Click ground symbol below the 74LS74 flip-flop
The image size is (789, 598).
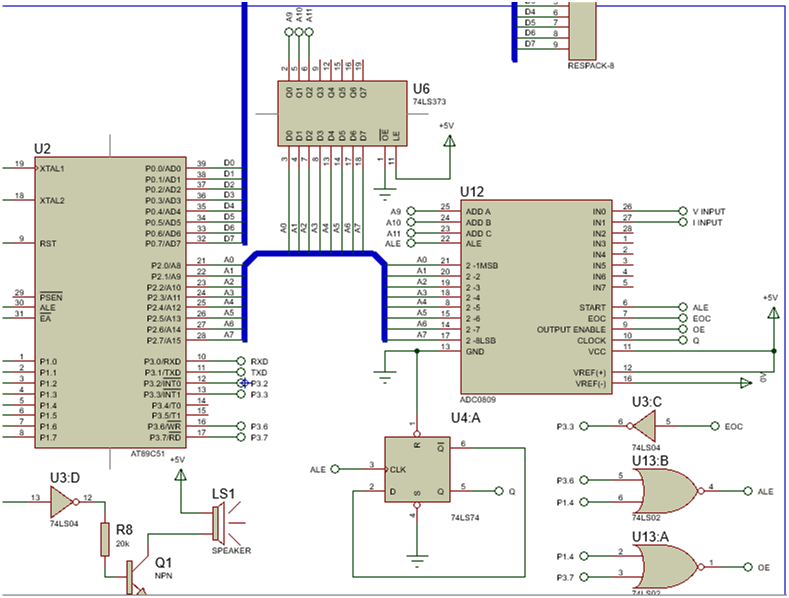tap(417, 561)
